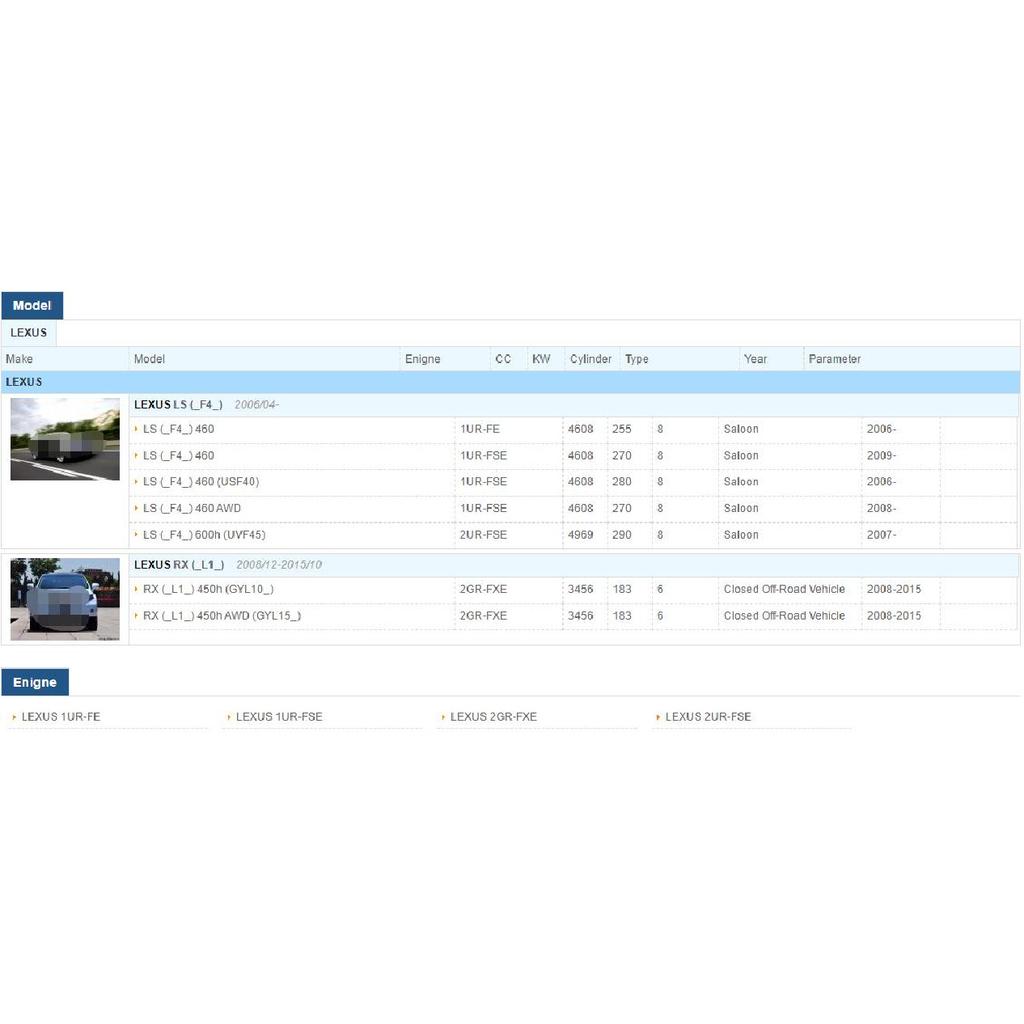Click the 2009- year value
Viewport: 1024px width, 1024px height.
pyautogui.click(x=882, y=456)
